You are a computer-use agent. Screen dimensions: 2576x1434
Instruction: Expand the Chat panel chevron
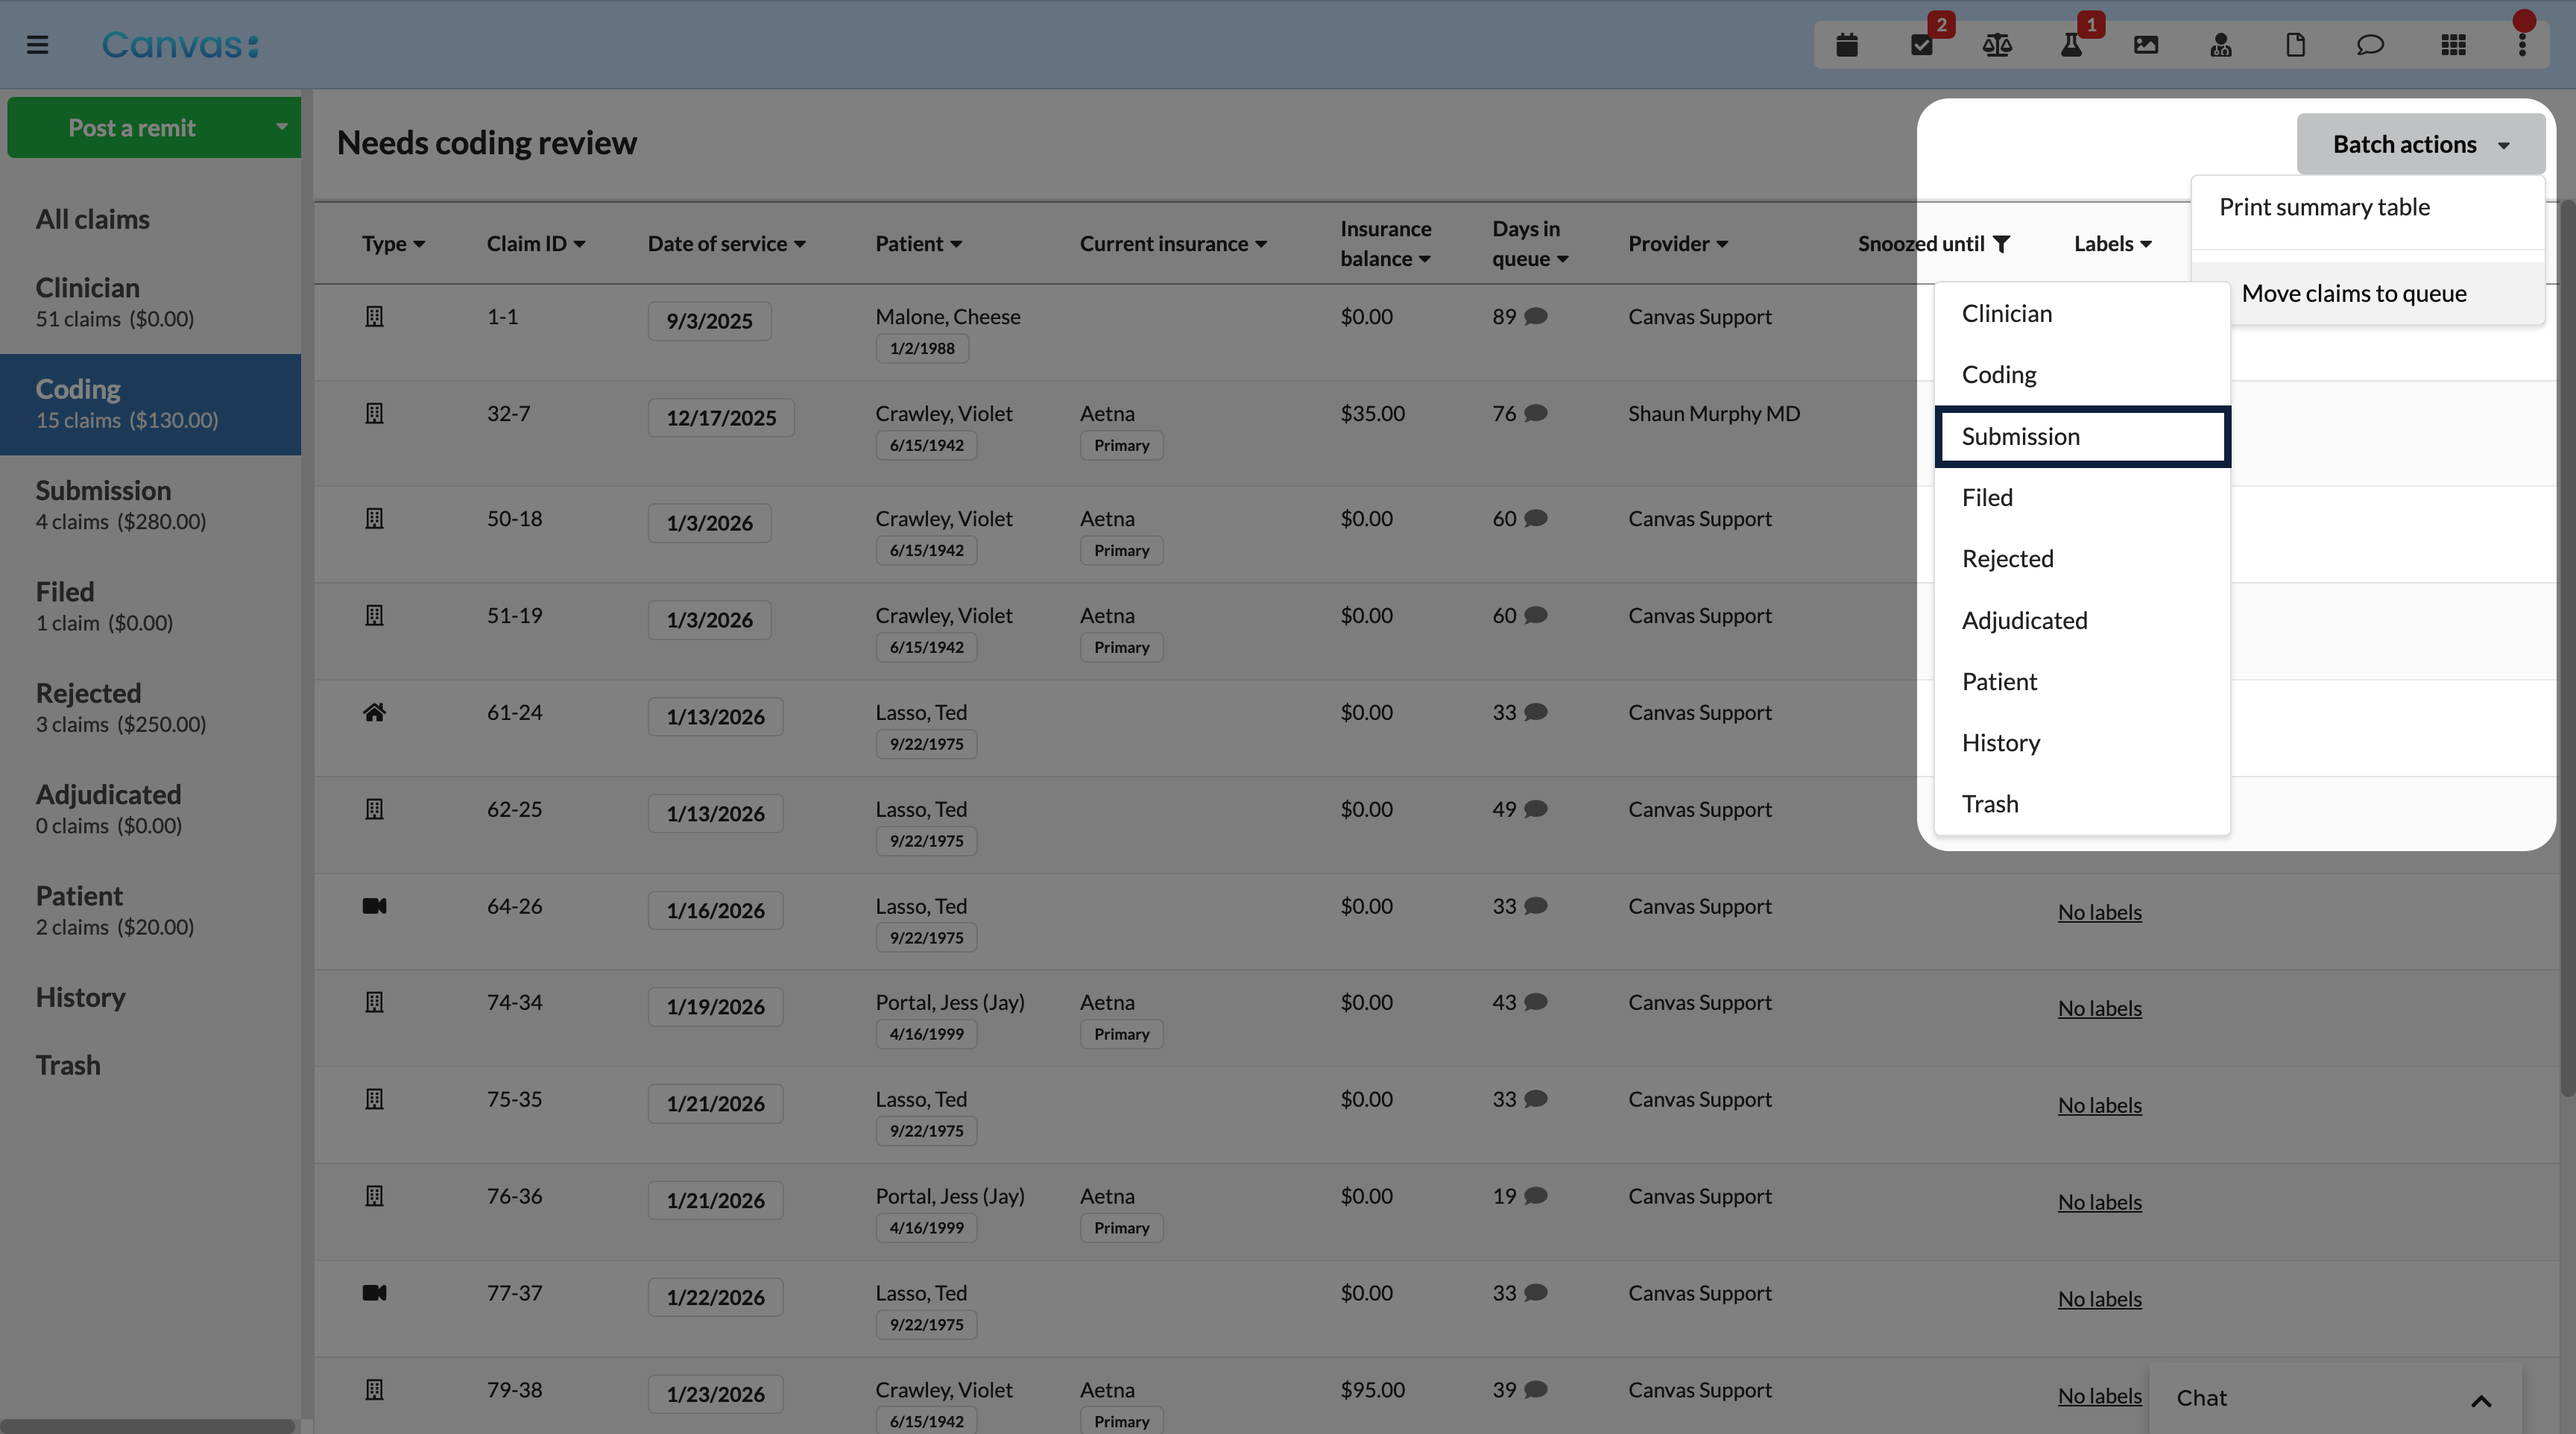[2481, 1400]
